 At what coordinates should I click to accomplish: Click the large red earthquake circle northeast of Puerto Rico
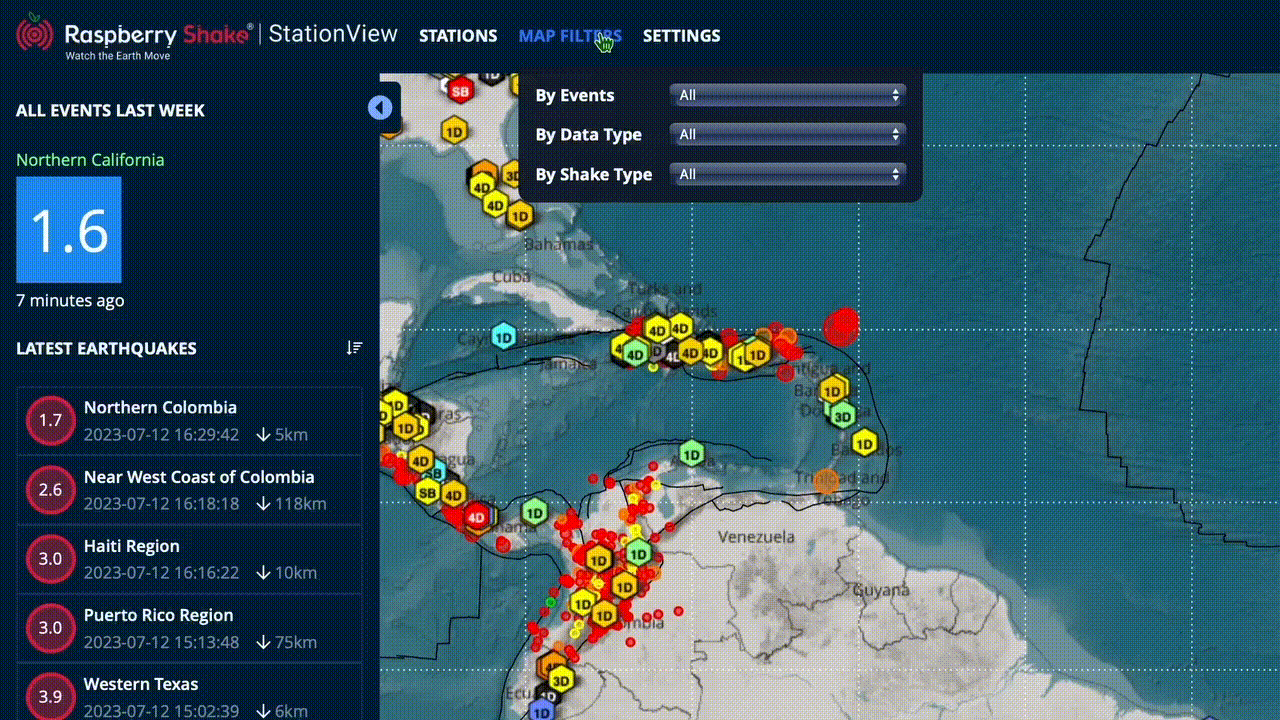[x=842, y=326]
